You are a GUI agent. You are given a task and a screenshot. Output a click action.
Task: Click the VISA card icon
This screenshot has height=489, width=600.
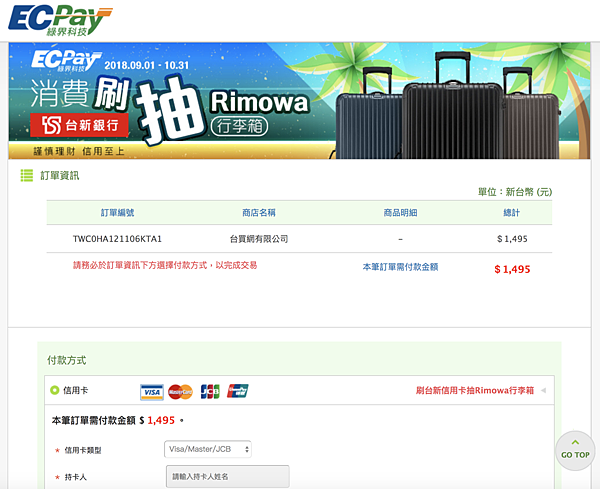click(x=152, y=392)
